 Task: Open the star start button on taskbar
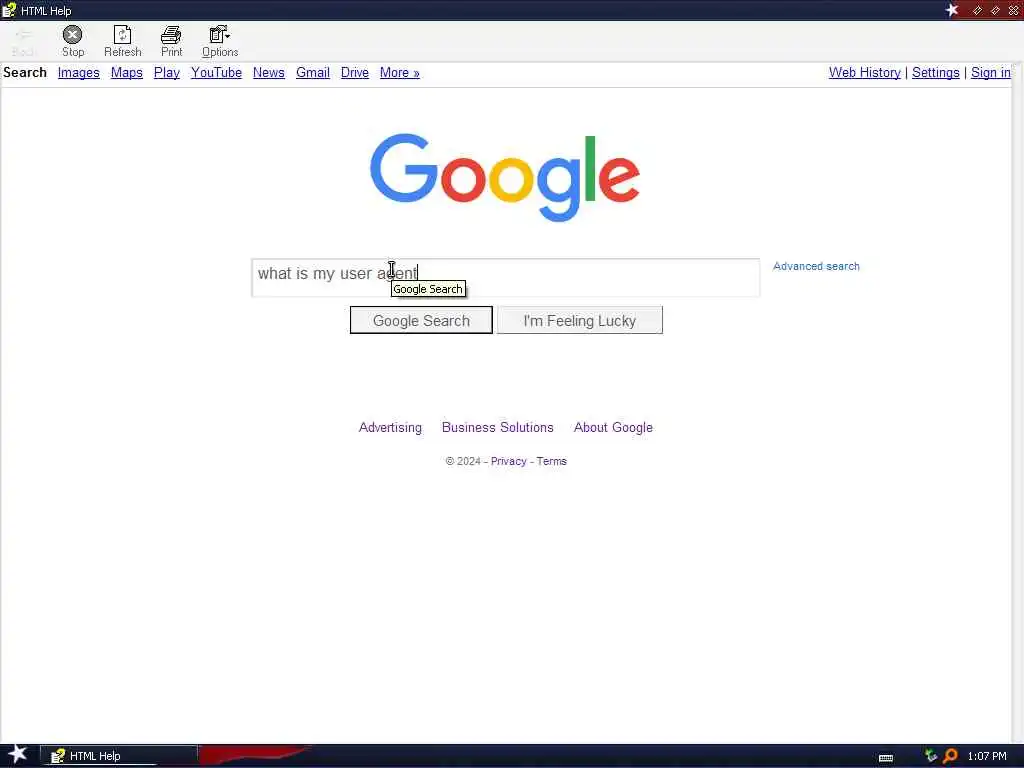click(17, 755)
